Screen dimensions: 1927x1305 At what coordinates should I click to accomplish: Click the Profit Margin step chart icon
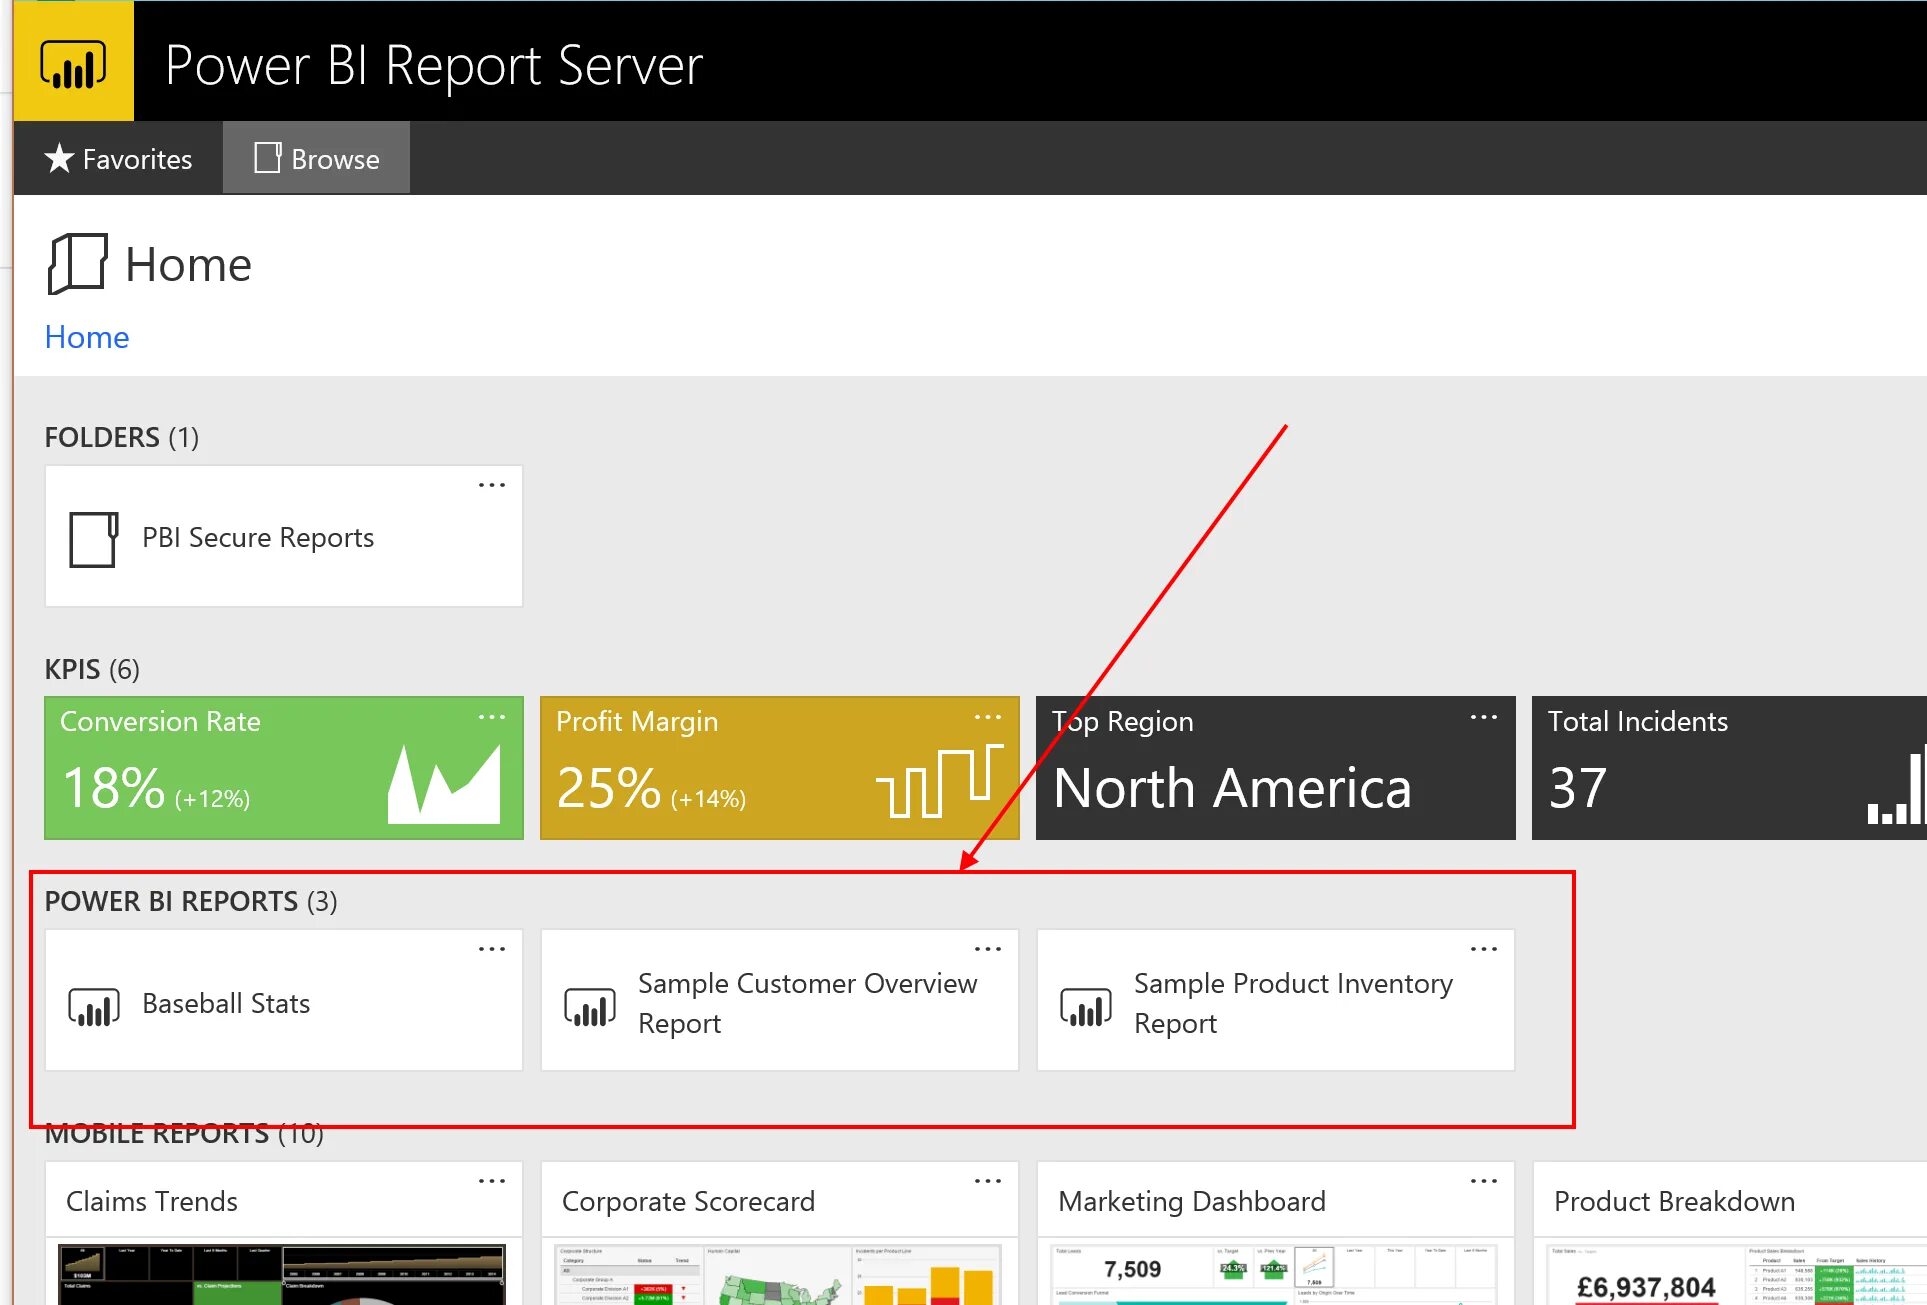coord(940,781)
